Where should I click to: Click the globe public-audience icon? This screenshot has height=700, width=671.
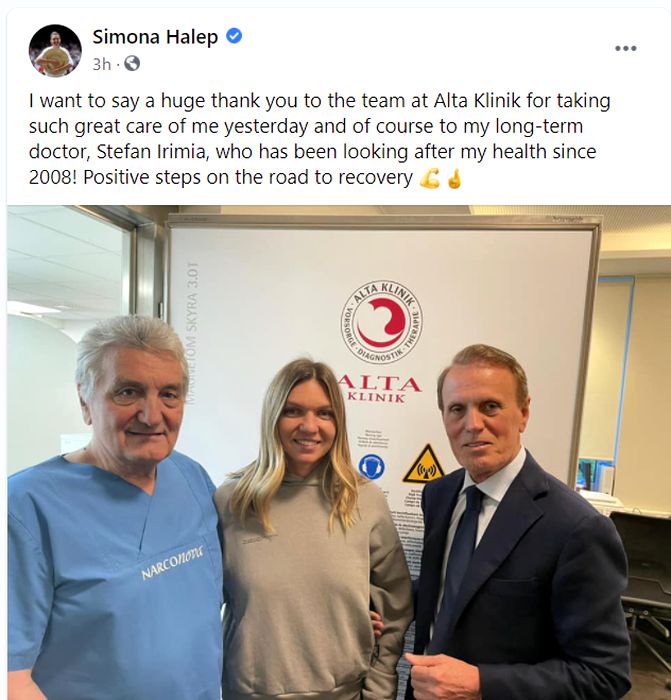[x=132, y=63]
